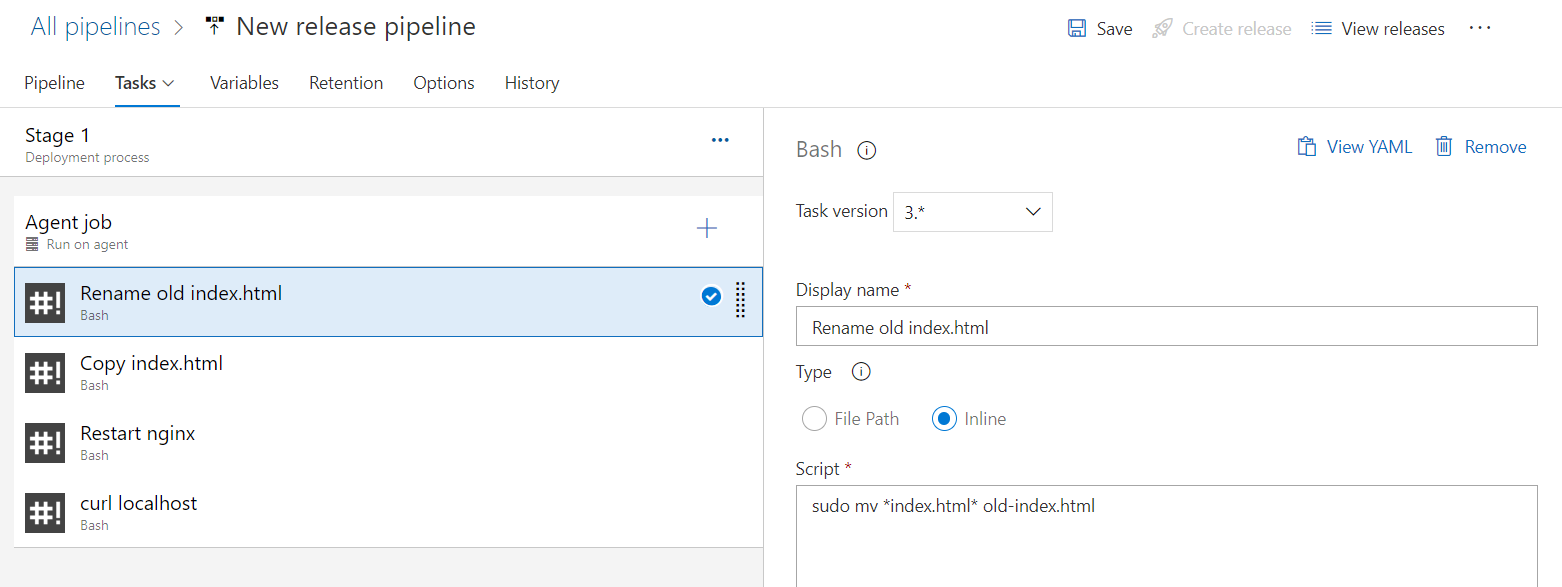Expand the Tasks tab chevron
This screenshot has width=1562, height=587.
tap(169, 83)
